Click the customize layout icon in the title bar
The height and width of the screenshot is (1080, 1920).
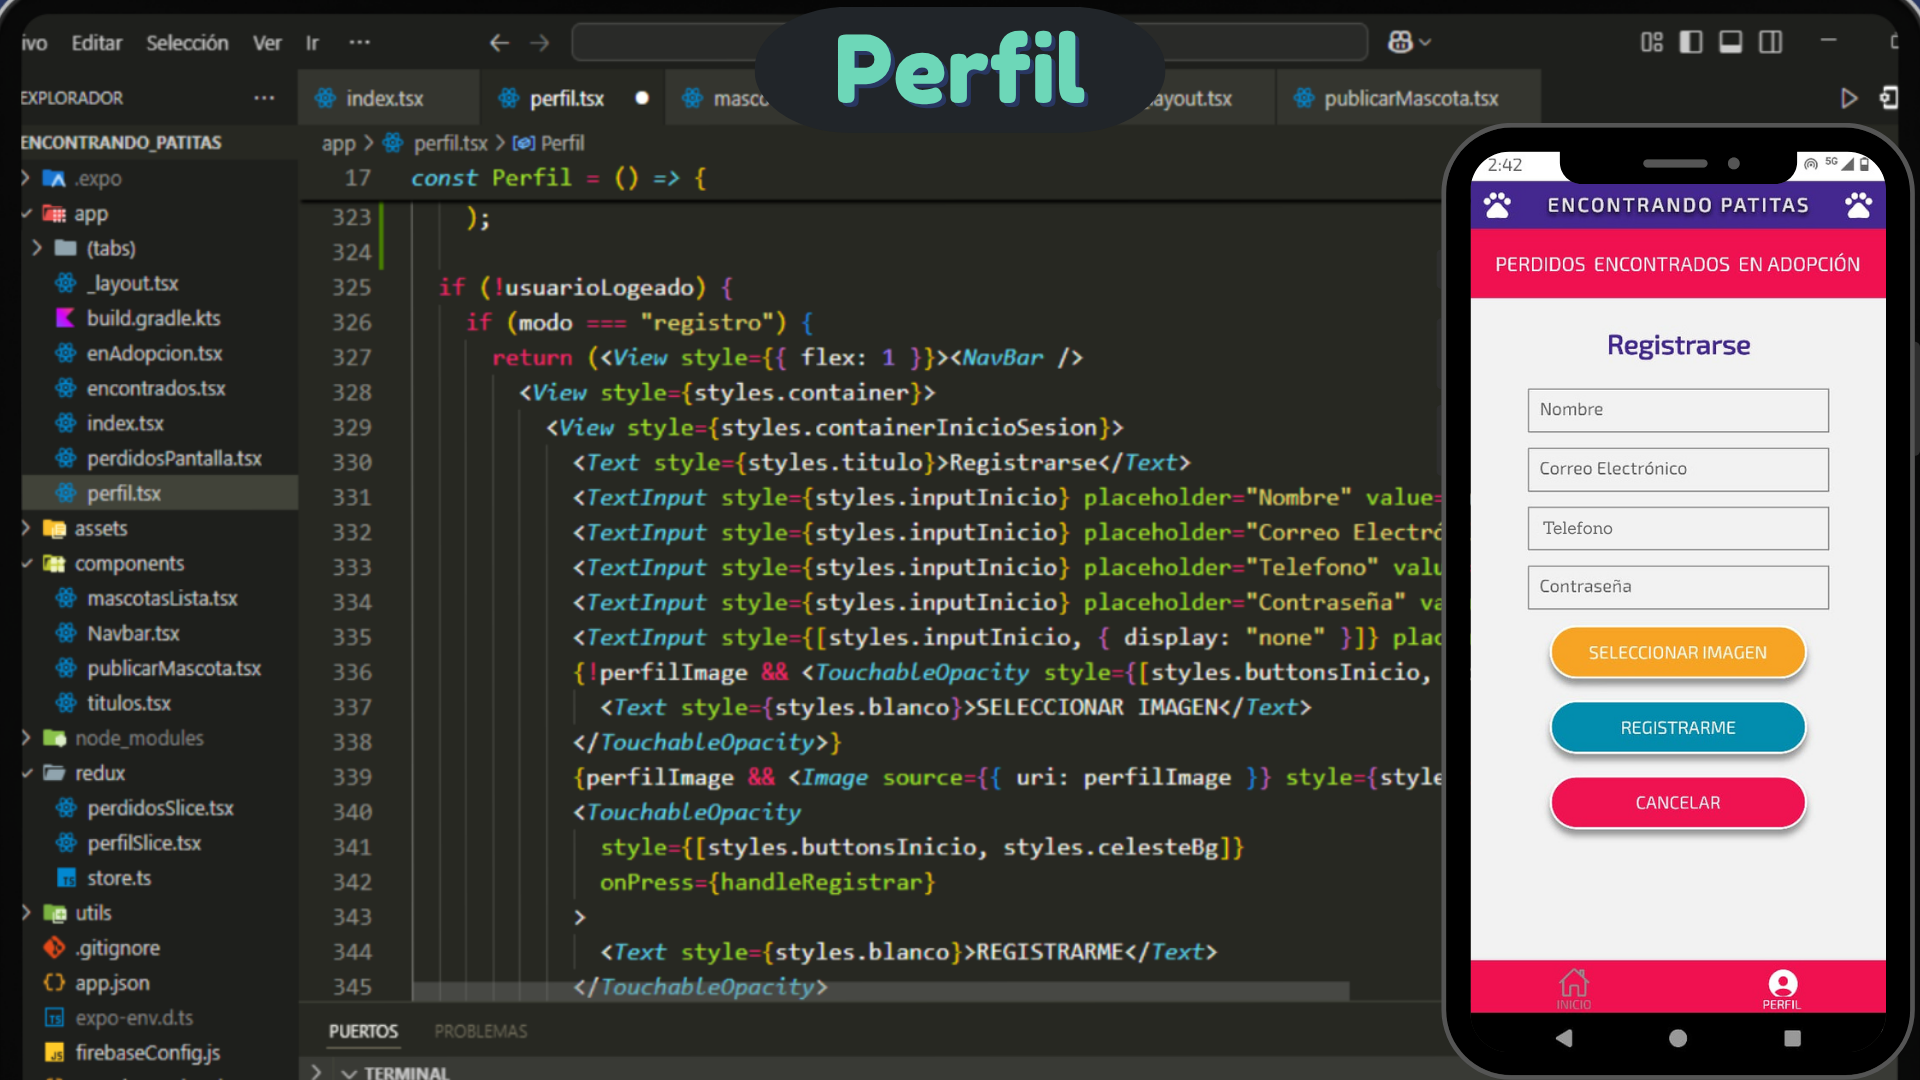(x=1651, y=42)
